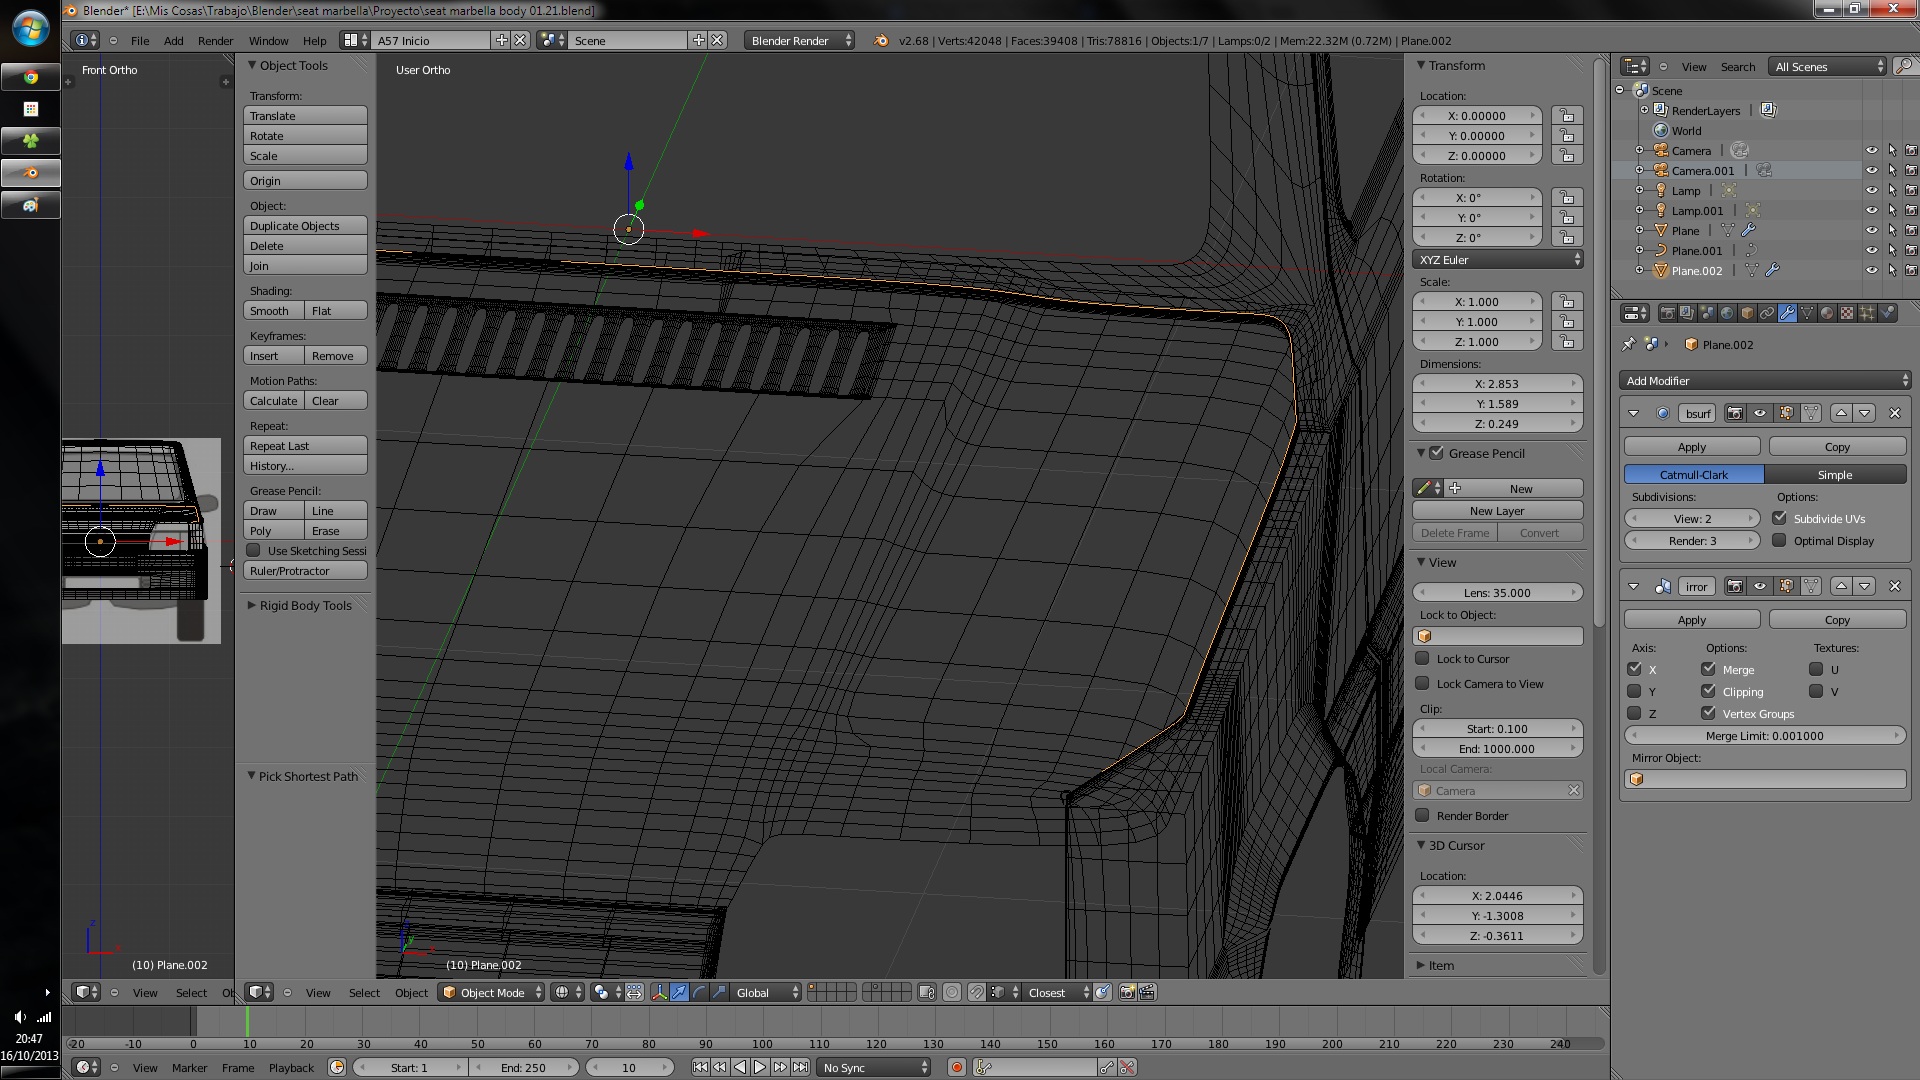Open the Render menu

[215, 41]
